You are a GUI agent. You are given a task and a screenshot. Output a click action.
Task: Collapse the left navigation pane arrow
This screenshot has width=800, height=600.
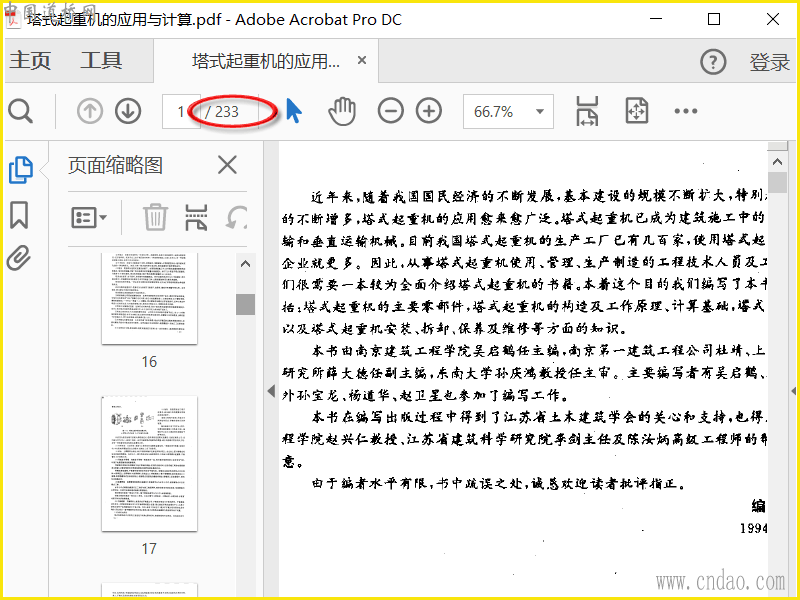pyautogui.click(x=271, y=391)
